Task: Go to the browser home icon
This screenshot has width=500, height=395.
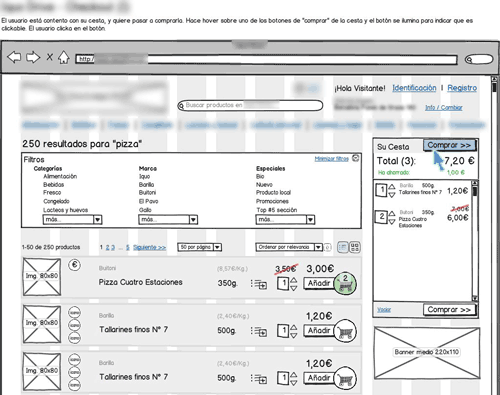Action: click(64, 57)
